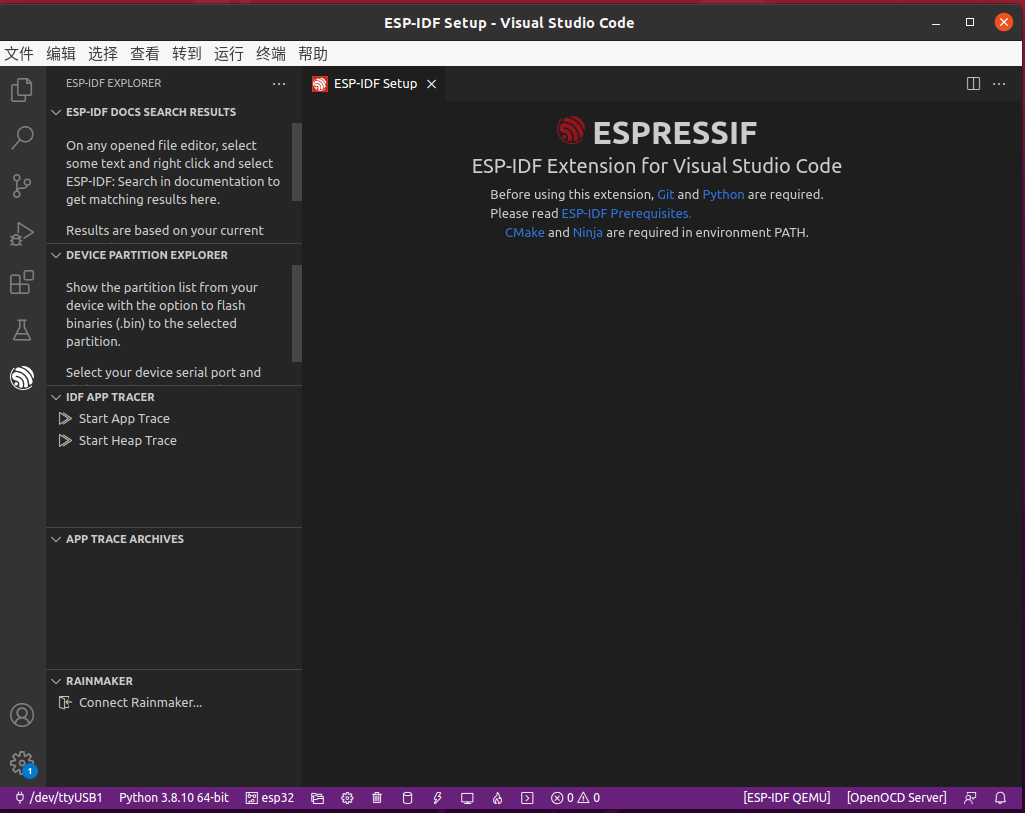Collapse App Trace Archives section

(x=56, y=539)
